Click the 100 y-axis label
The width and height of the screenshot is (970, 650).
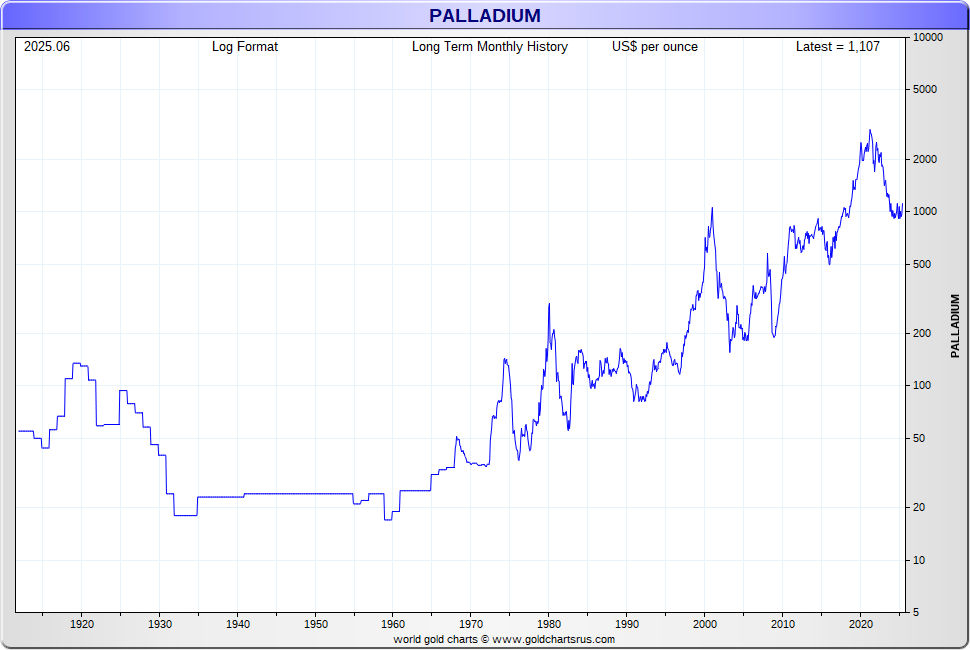pos(922,385)
